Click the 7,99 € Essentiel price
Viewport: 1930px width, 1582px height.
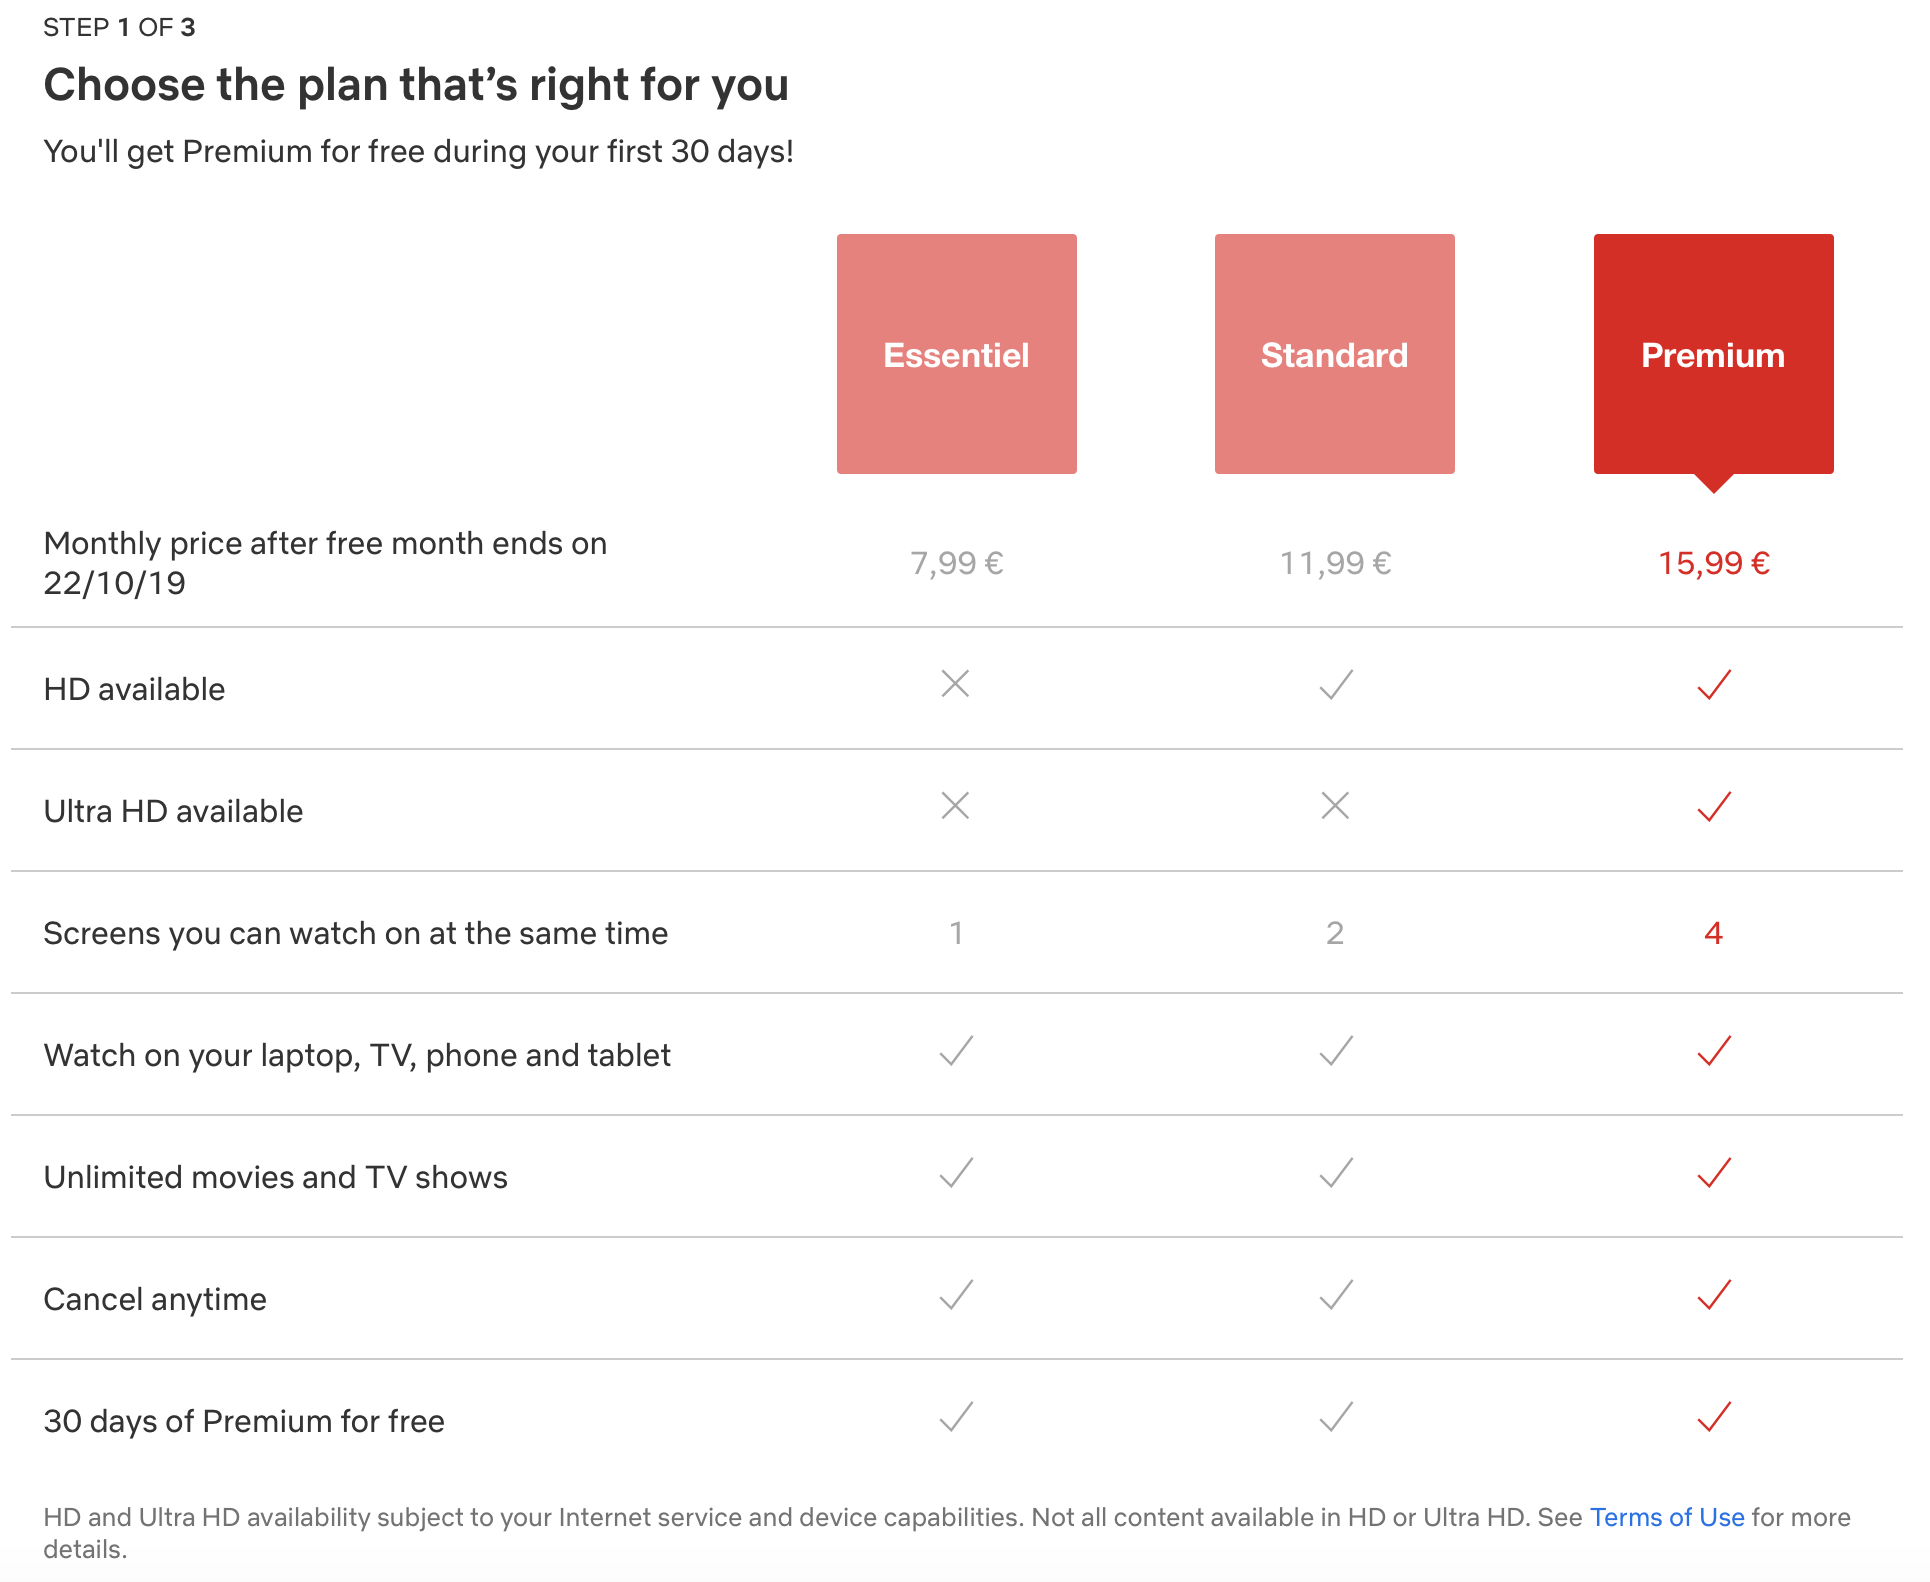tap(956, 563)
